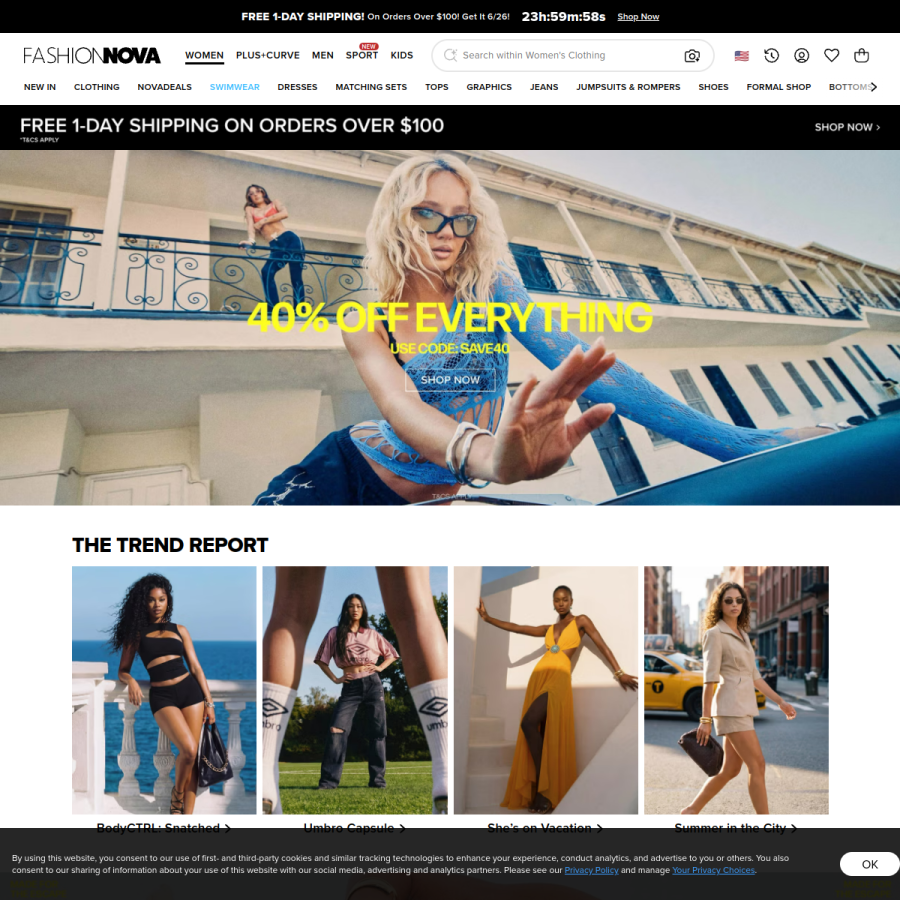
Task: Click Summer in the City link text
Action: click(735, 828)
